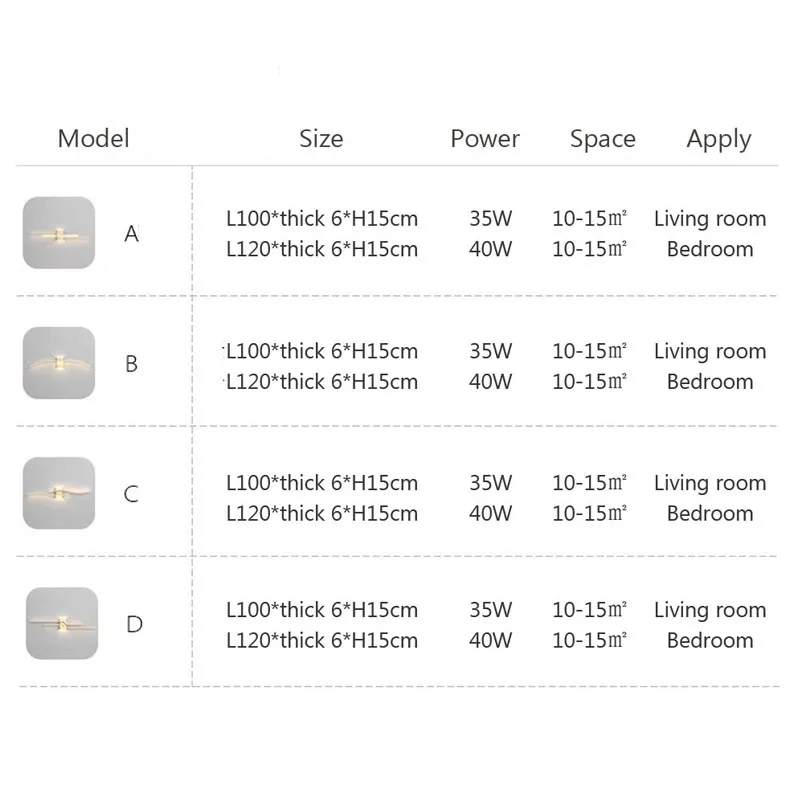Click the Model B curved lamp thumbnail
This screenshot has width=800, height=800.
[59, 363]
